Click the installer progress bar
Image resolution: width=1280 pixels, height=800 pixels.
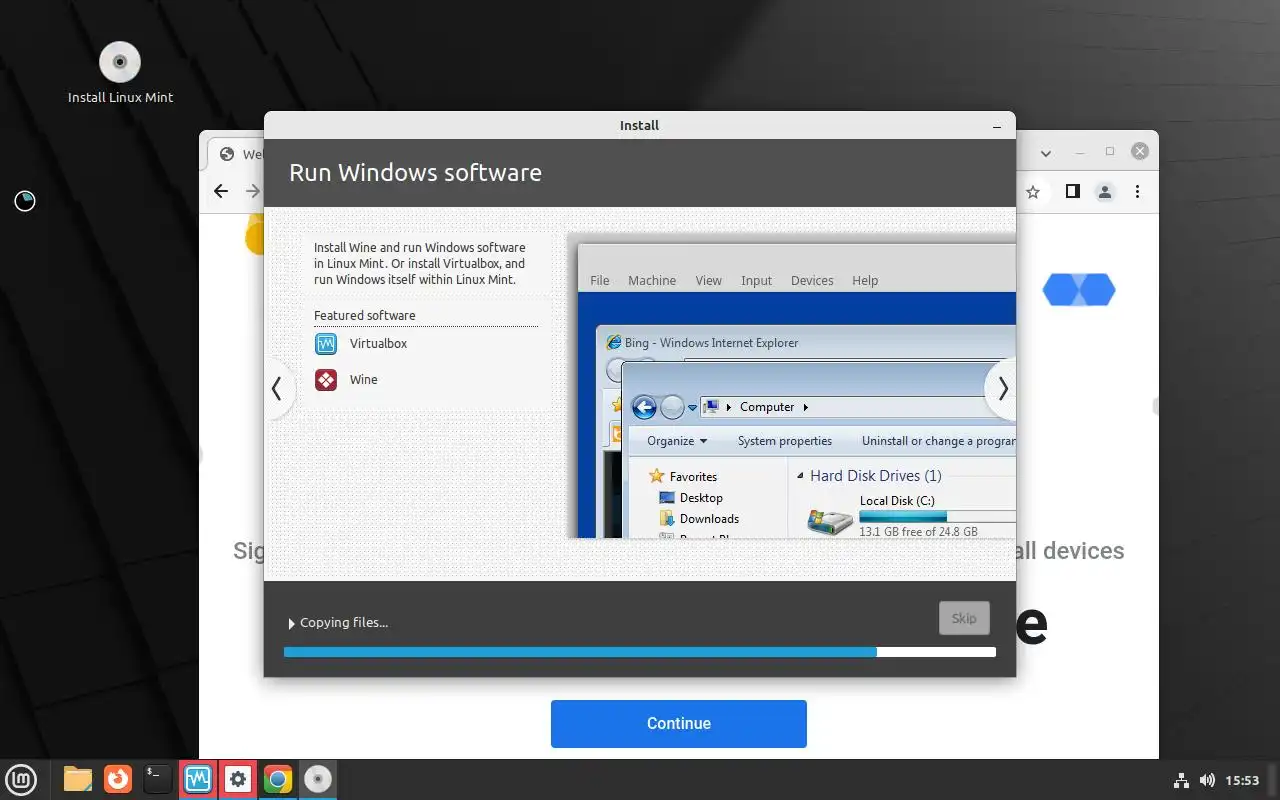coord(640,652)
